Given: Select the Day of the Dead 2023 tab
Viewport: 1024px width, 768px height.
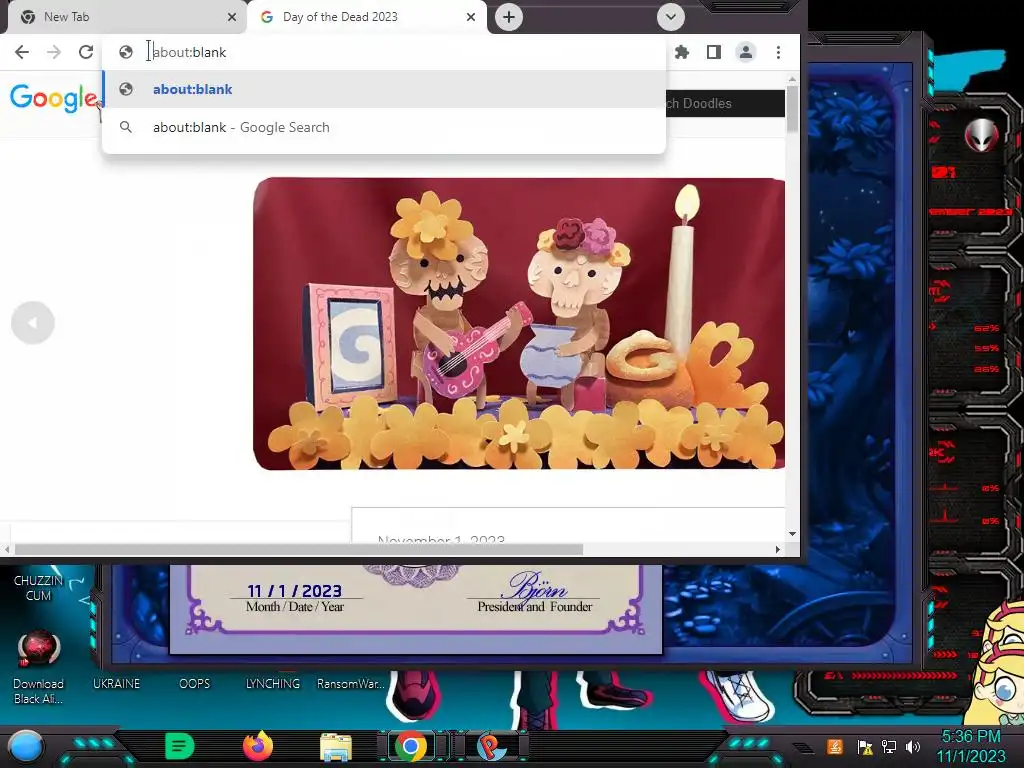Looking at the screenshot, I should pyautogui.click(x=366, y=17).
